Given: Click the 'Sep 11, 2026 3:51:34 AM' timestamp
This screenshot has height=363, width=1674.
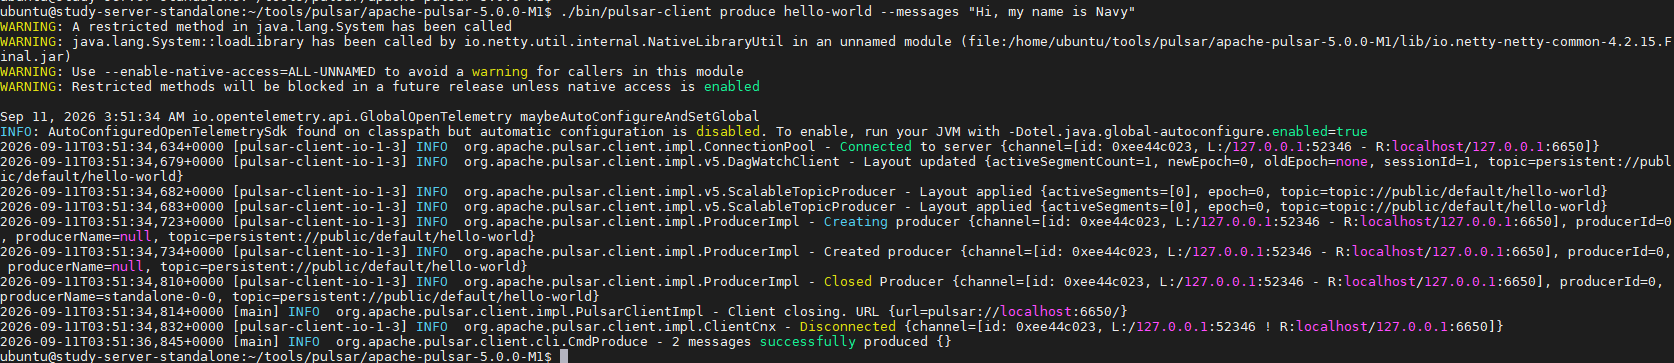Looking at the screenshot, I should (x=92, y=116).
